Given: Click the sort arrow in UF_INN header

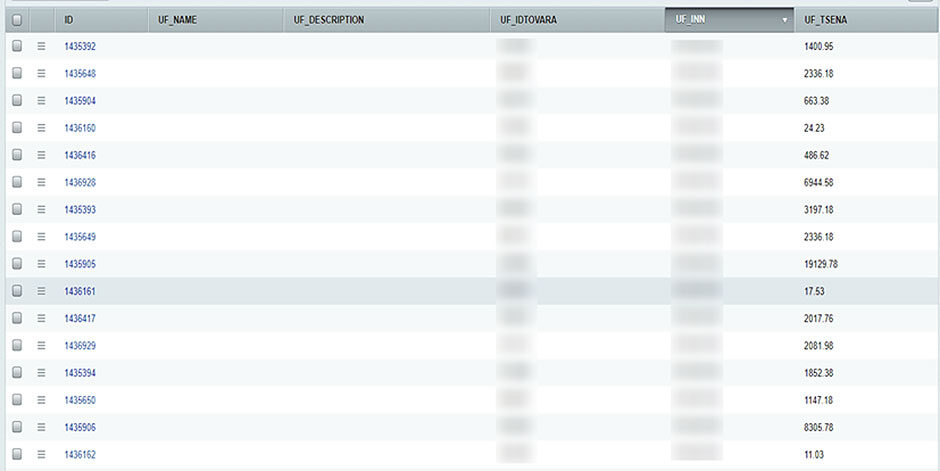Looking at the screenshot, I should [785, 20].
